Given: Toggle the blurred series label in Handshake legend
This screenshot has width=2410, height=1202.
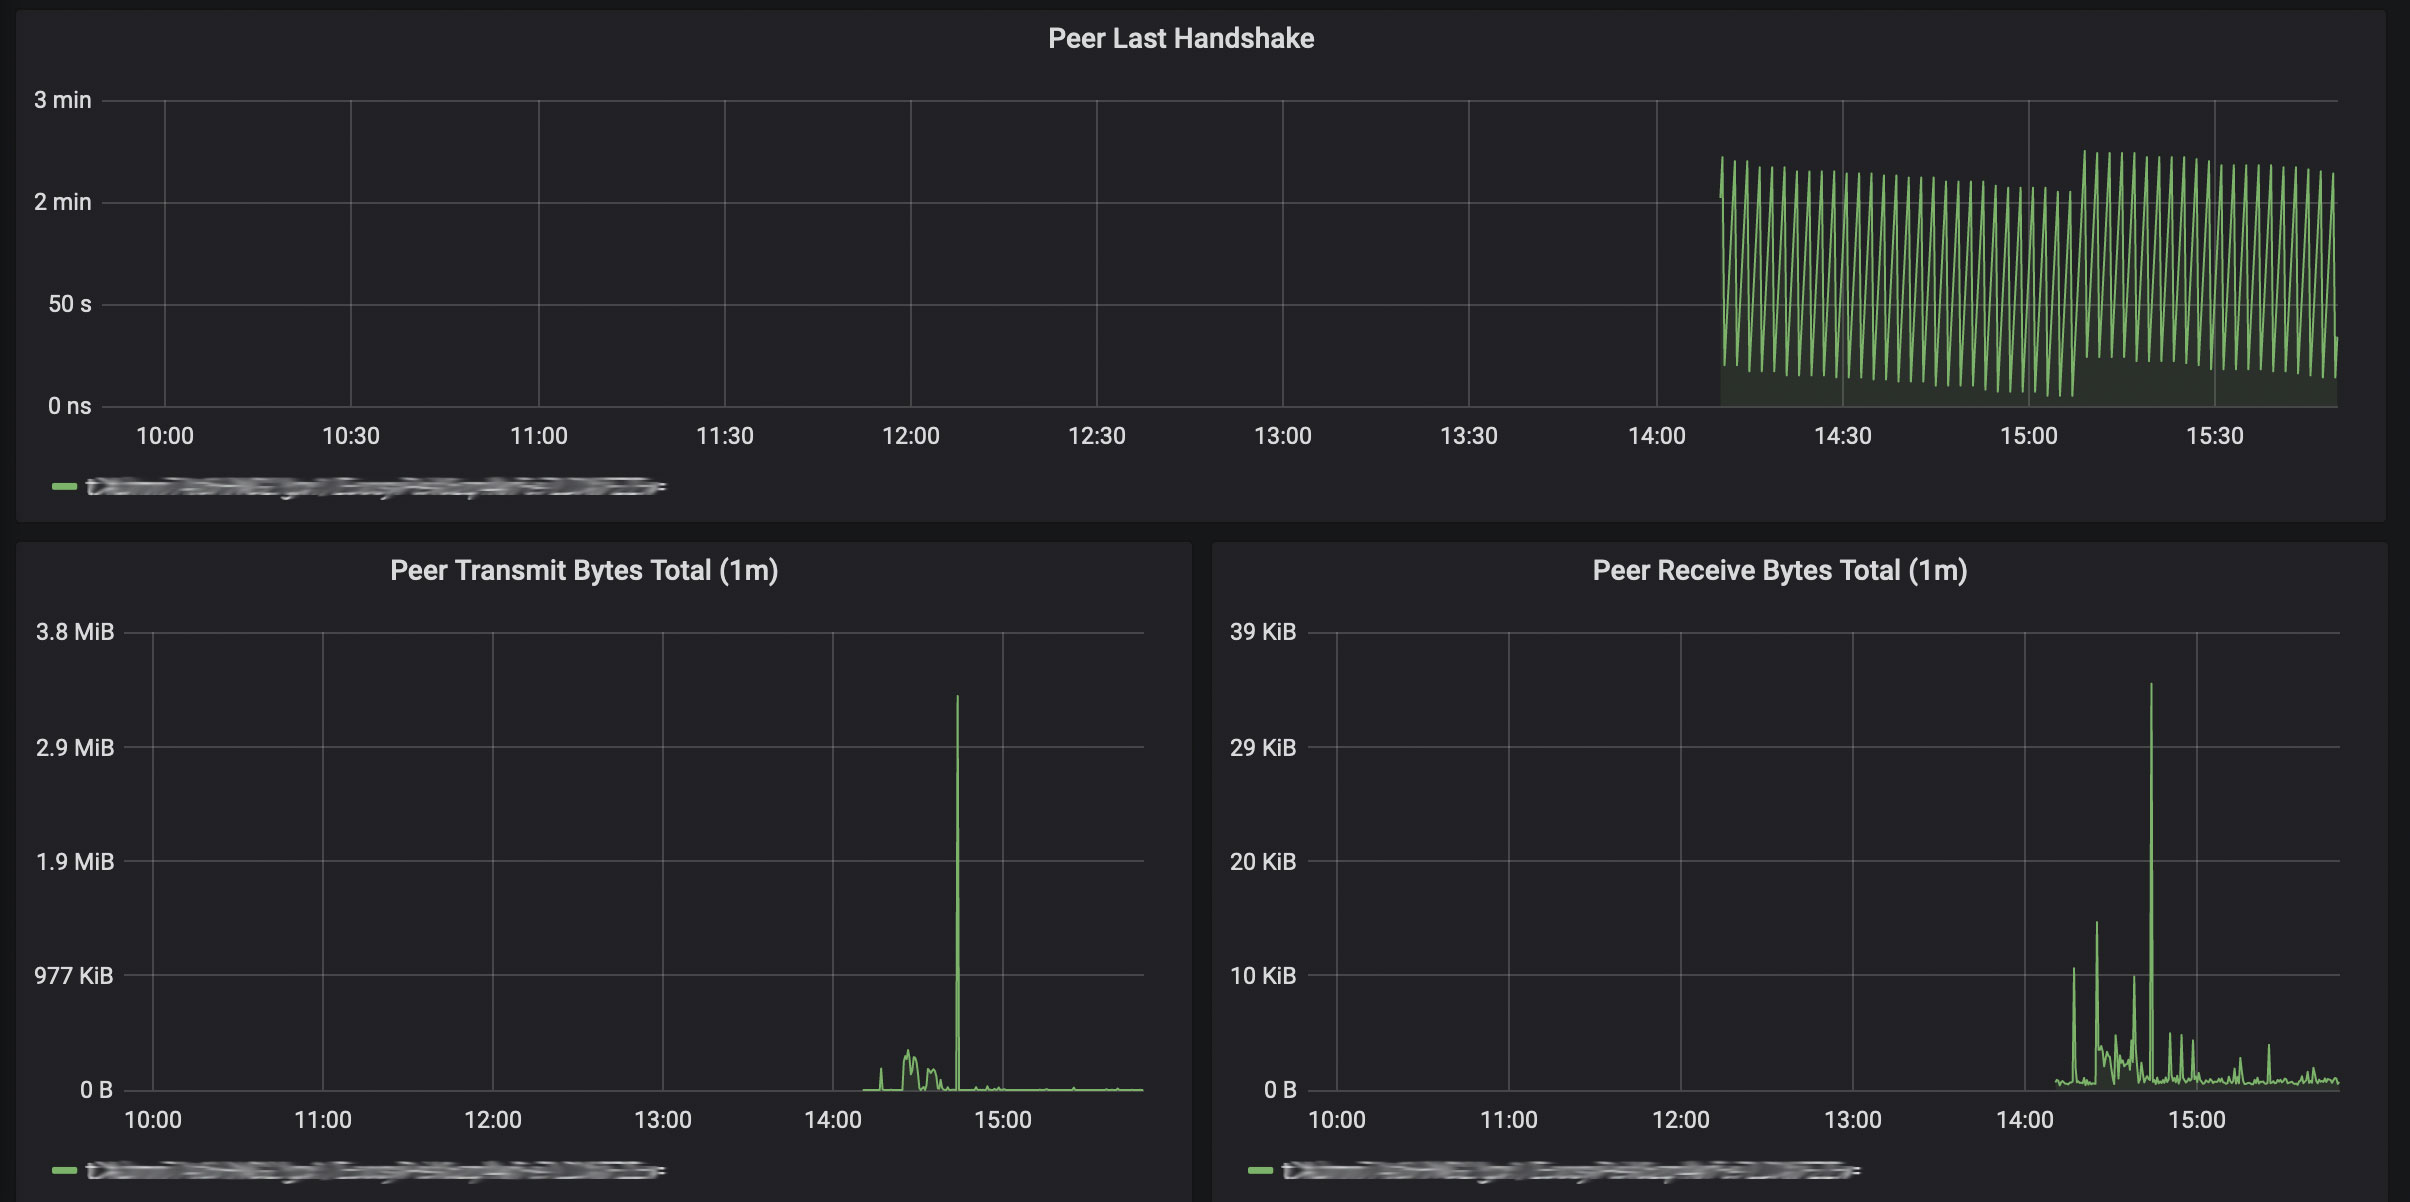Looking at the screenshot, I should (x=375, y=487).
